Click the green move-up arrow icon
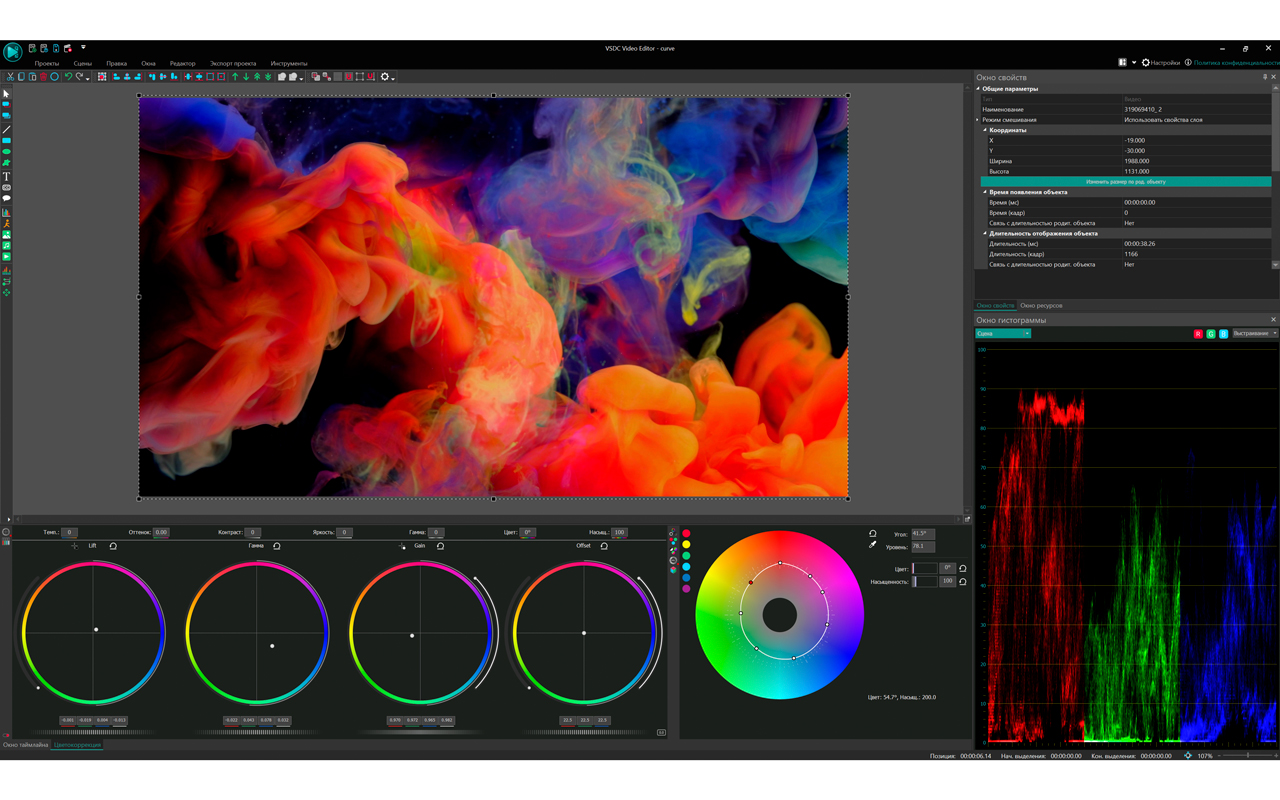The height and width of the screenshot is (800, 1280). (235, 77)
